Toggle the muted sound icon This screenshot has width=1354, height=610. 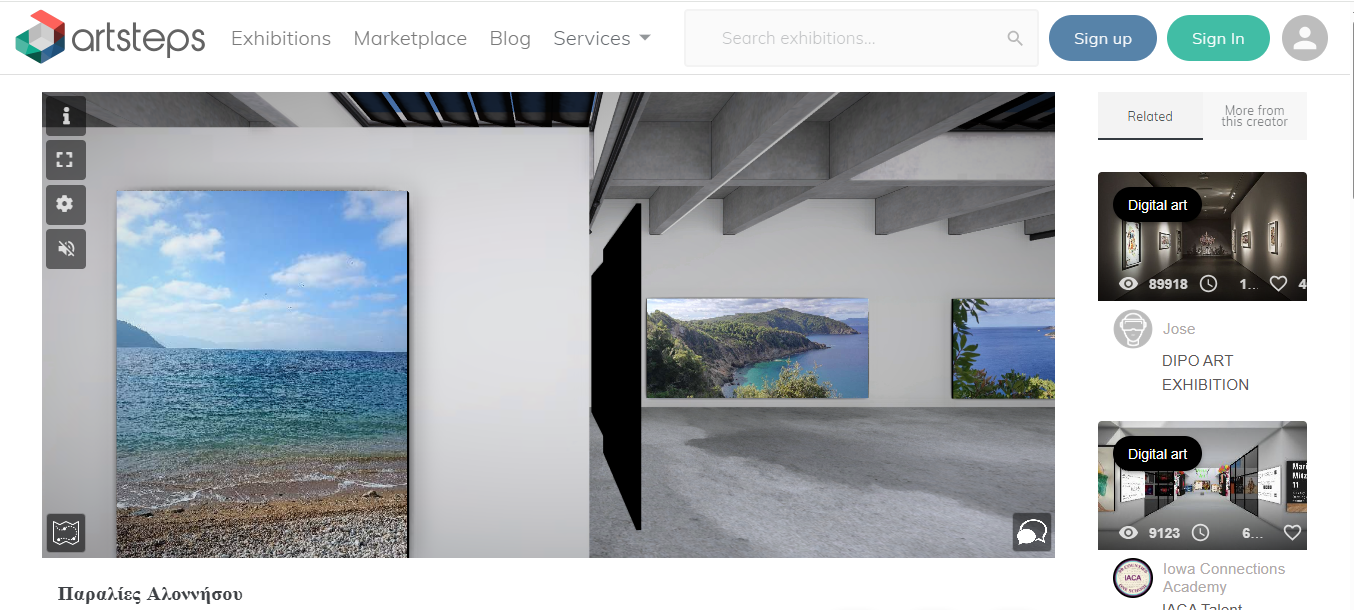pyautogui.click(x=66, y=249)
